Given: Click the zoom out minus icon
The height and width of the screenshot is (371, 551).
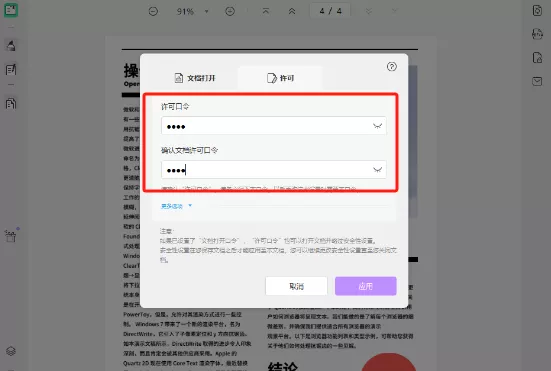Looking at the screenshot, I should pyautogui.click(x=153, y=12).
